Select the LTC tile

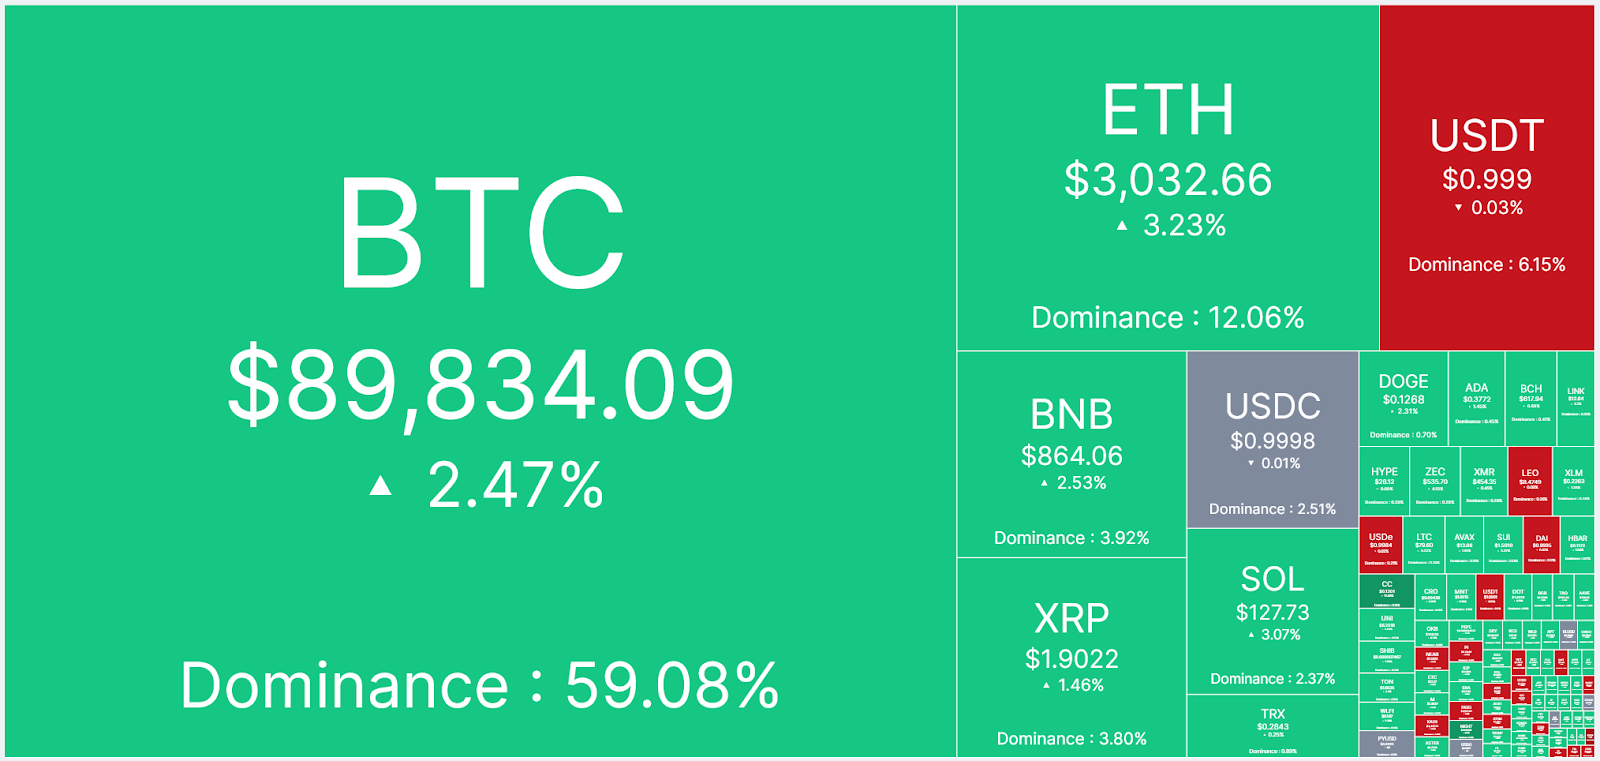click(x=1423, y=545)
